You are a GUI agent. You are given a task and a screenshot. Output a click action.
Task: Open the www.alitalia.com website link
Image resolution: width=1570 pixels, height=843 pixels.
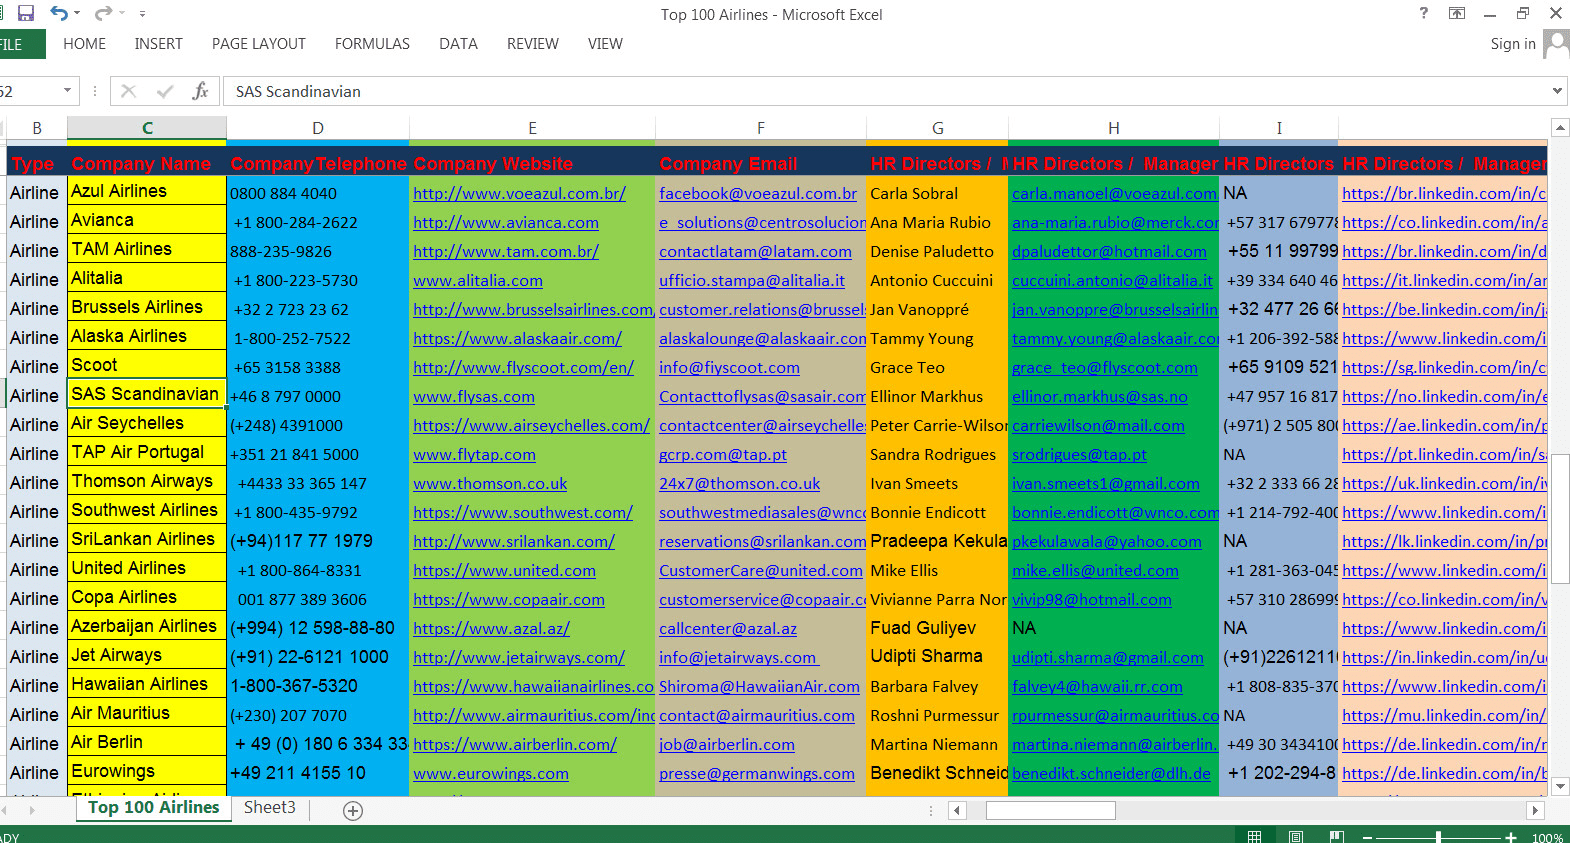click(478, 281)
